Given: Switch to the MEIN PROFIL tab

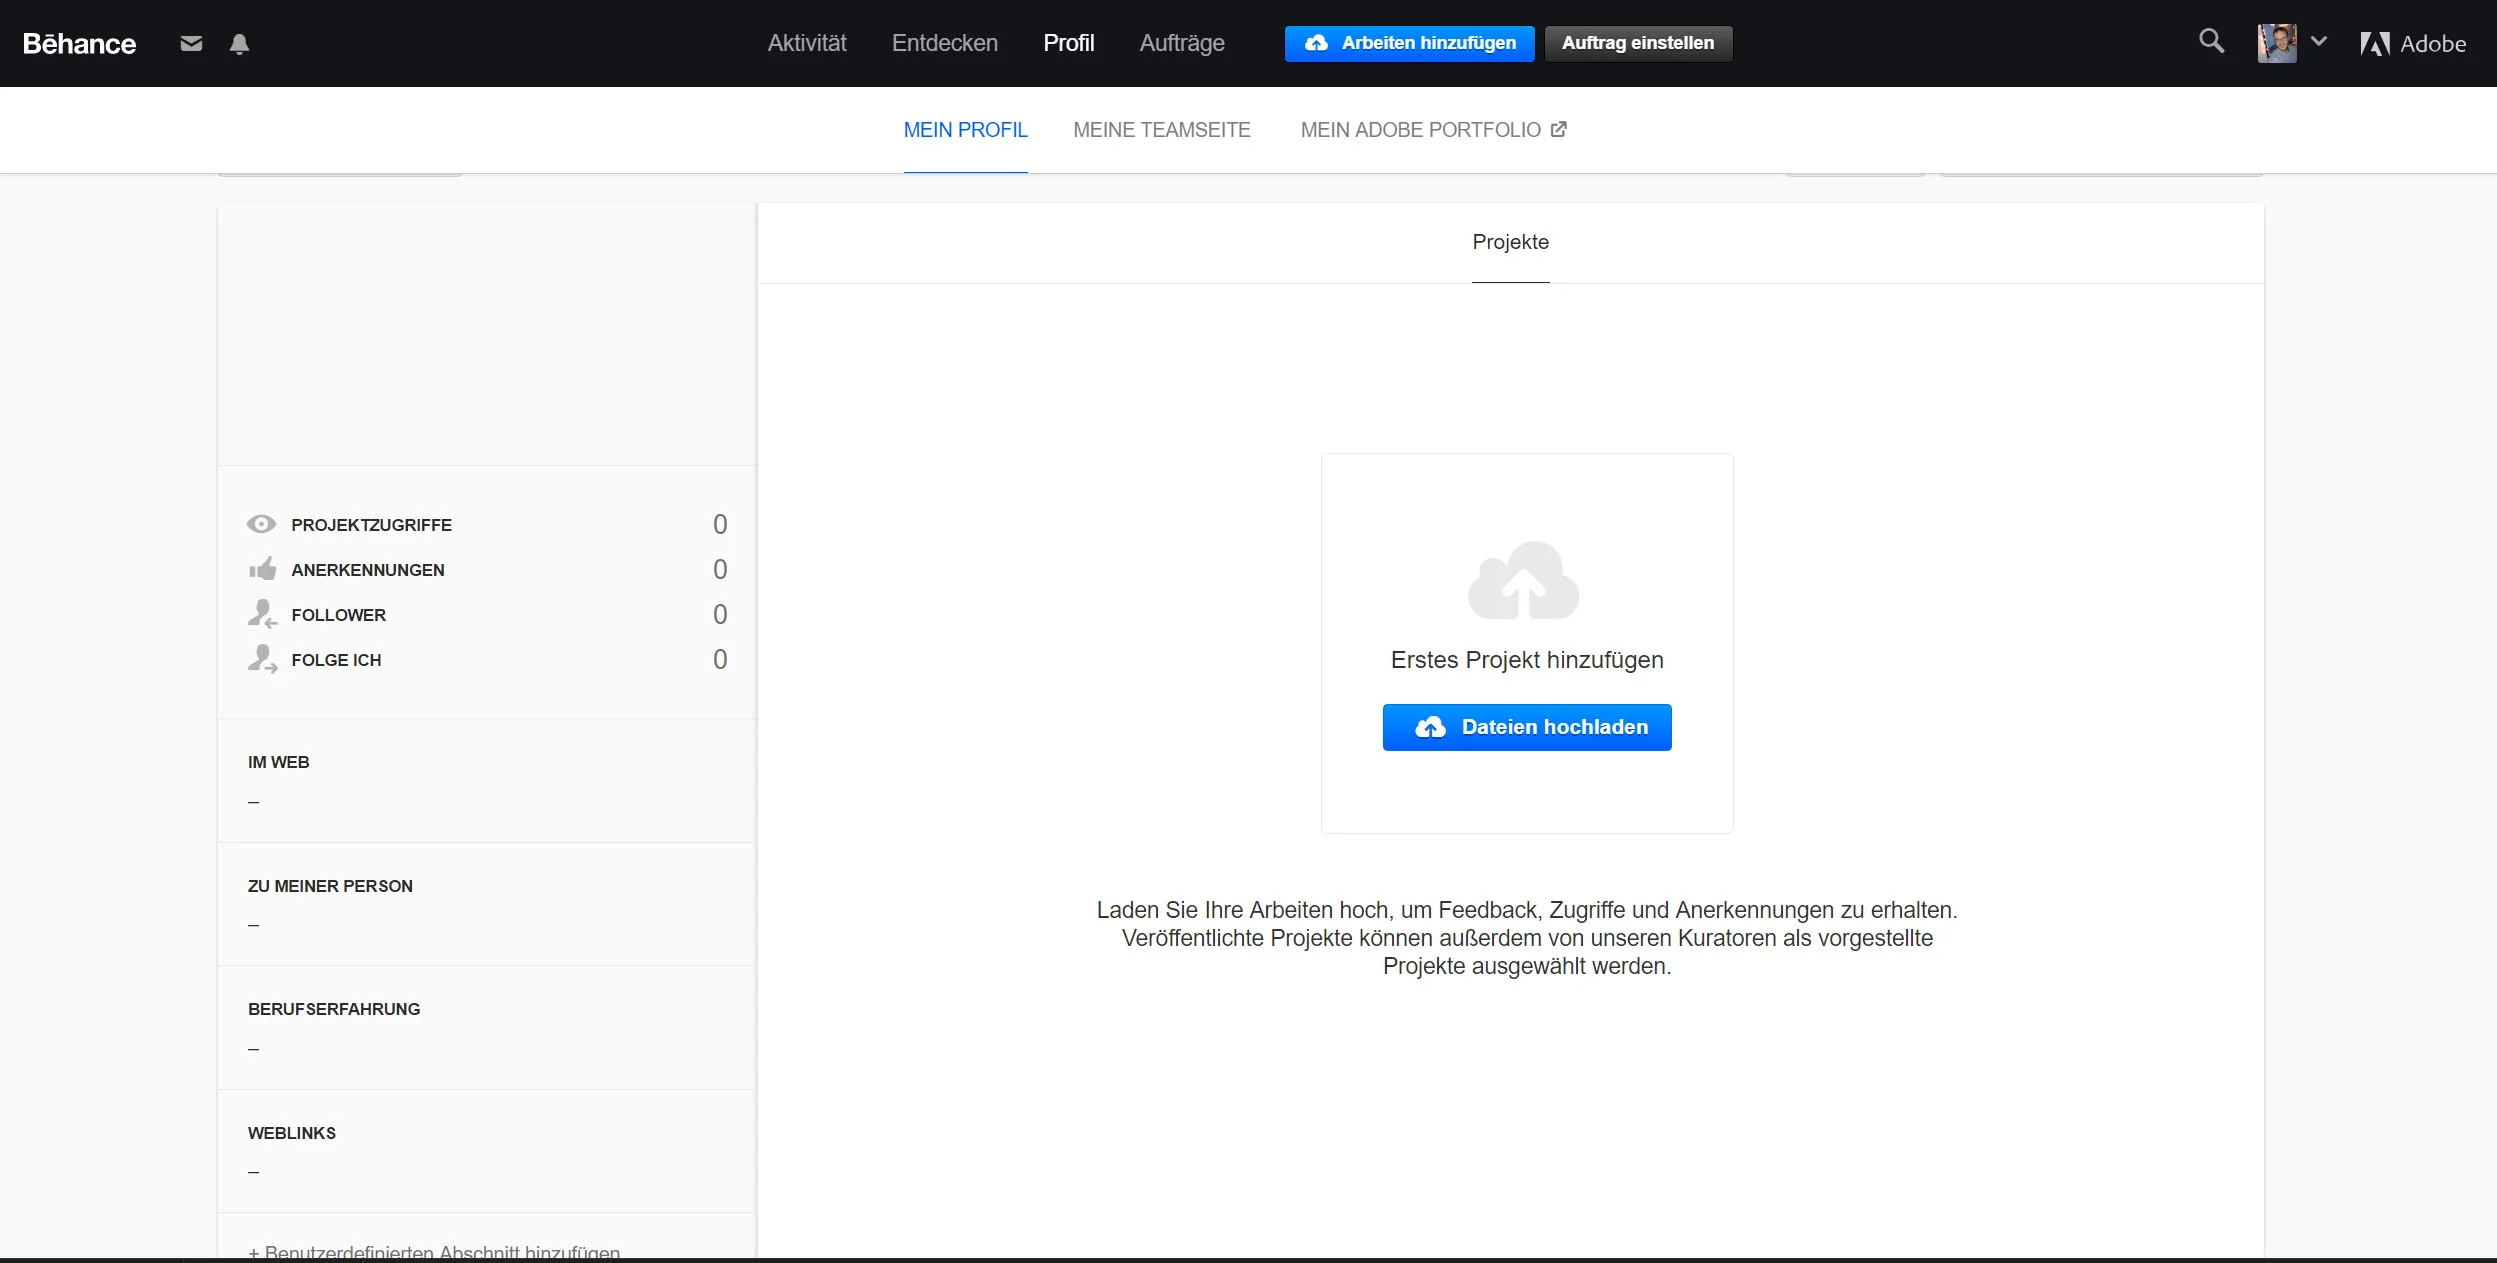Looking at the screenshot, I should tap(965, 130).
